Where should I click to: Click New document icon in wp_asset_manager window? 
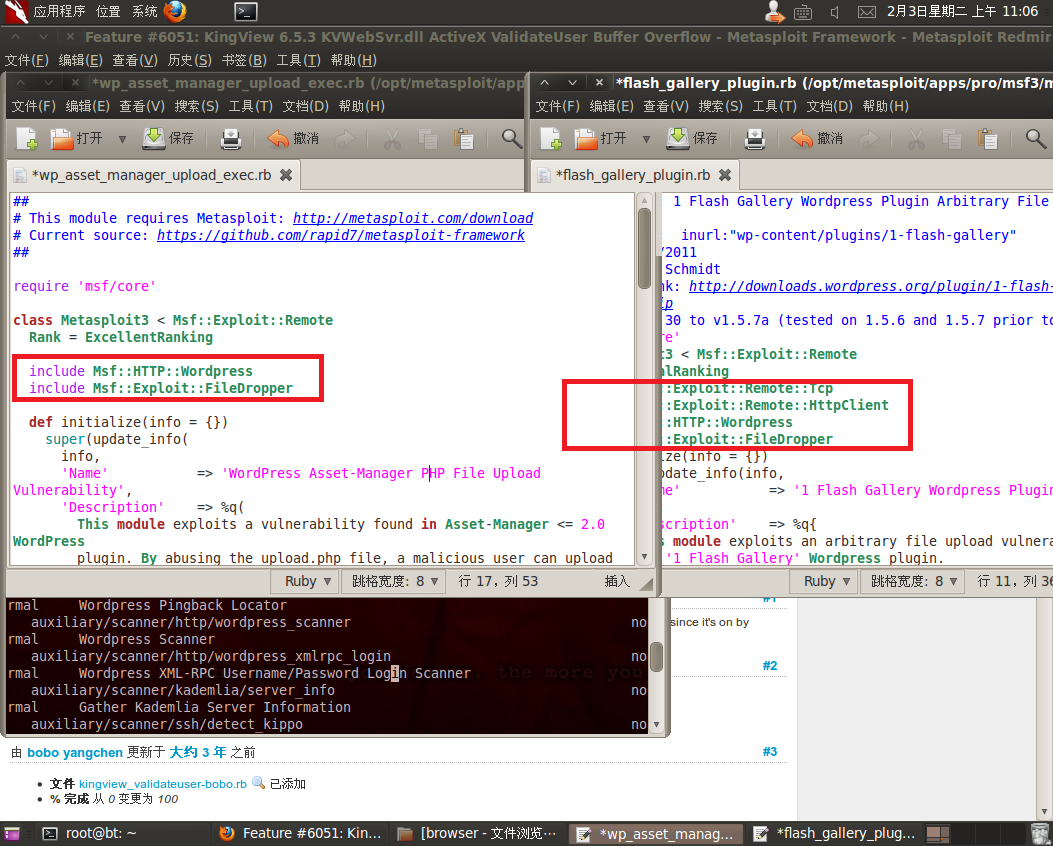pyautogui.click(x=26, y=139)
